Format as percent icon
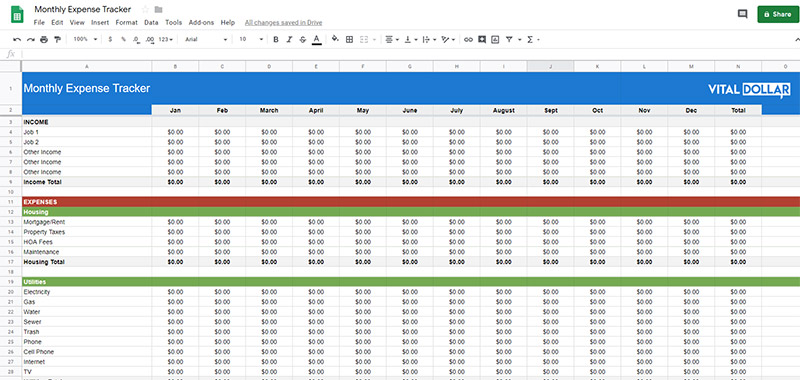Image resolution: width=800 pixels, height=380 pixels. tap(123, 39)
